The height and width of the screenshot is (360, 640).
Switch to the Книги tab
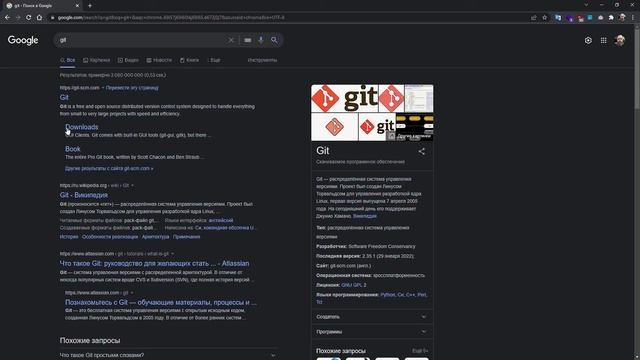[189, 60]
